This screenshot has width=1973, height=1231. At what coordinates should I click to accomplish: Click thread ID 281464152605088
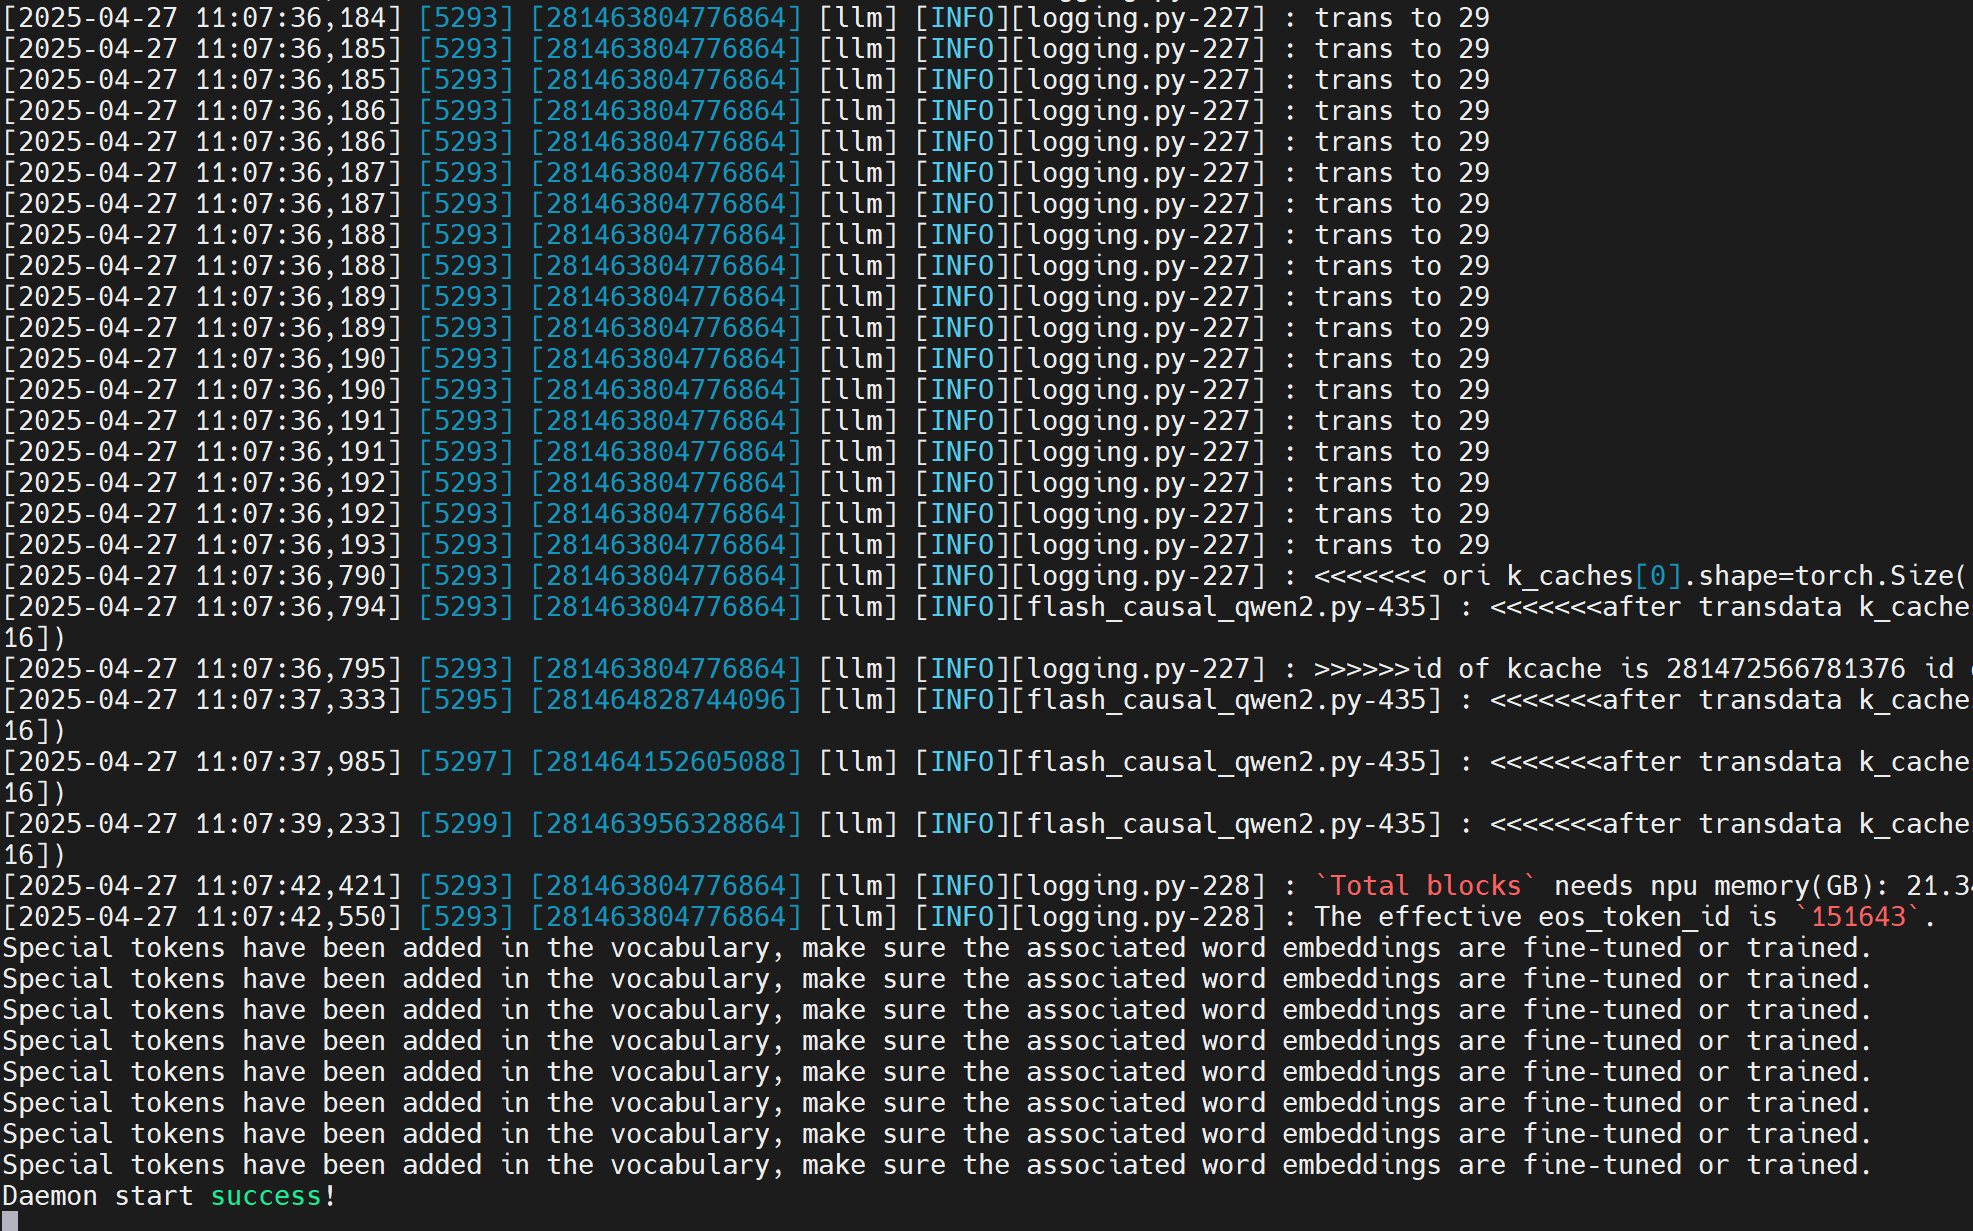tap(666, 762)
